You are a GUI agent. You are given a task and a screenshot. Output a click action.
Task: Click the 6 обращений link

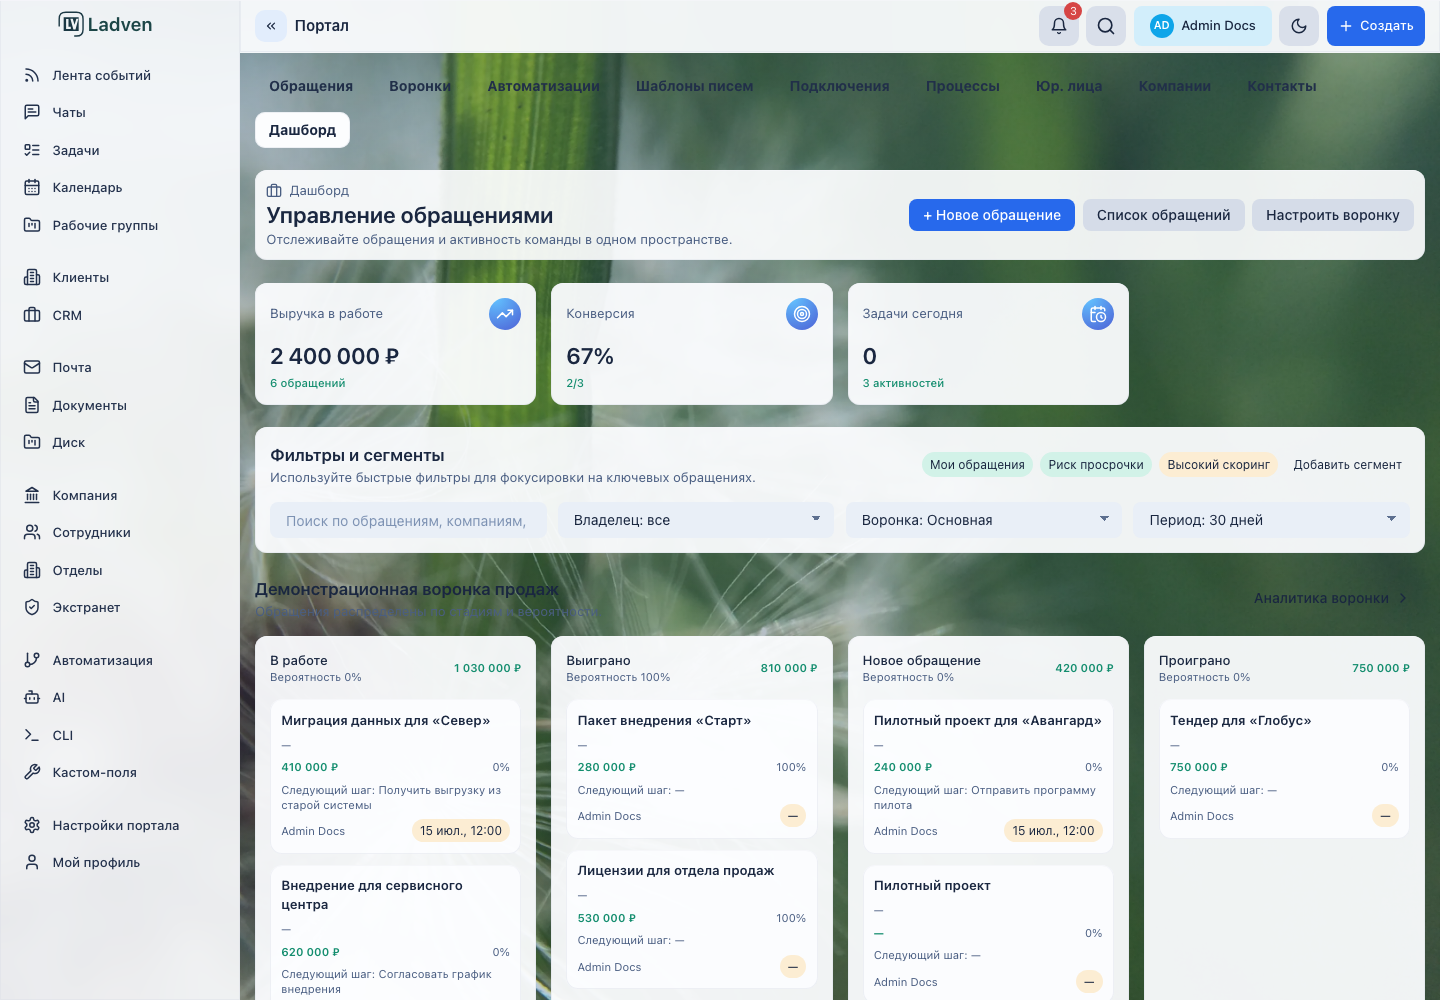coord(307,383)
